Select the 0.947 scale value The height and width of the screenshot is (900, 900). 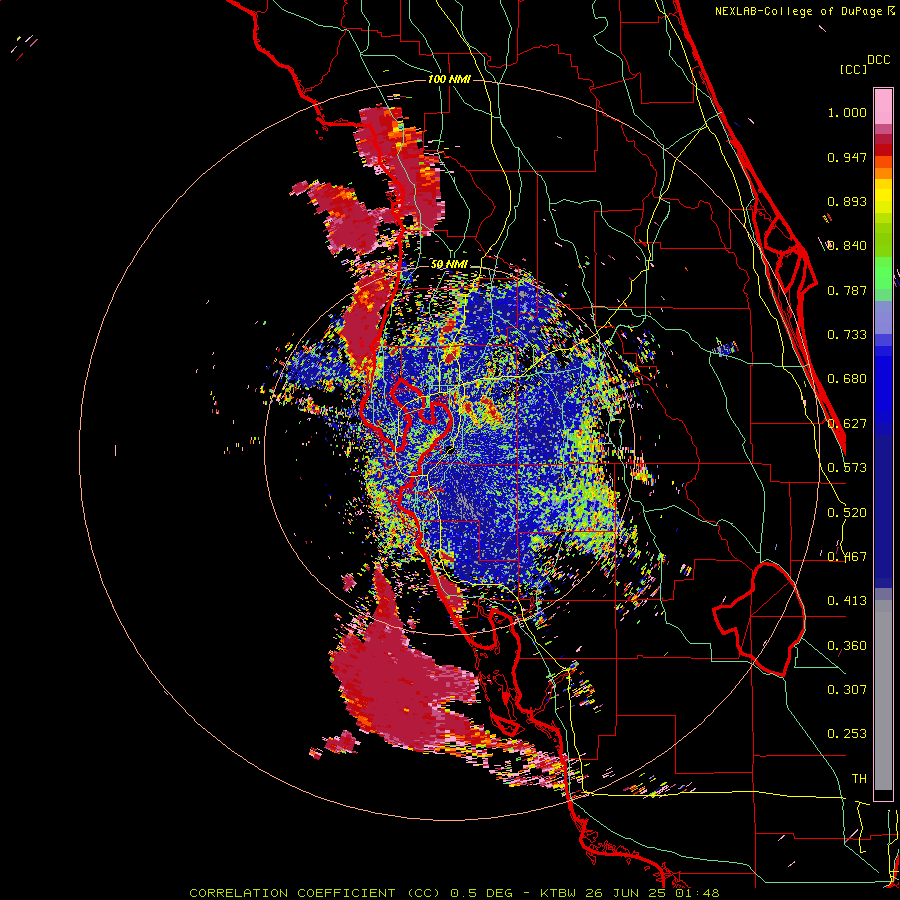click(847, 157)
